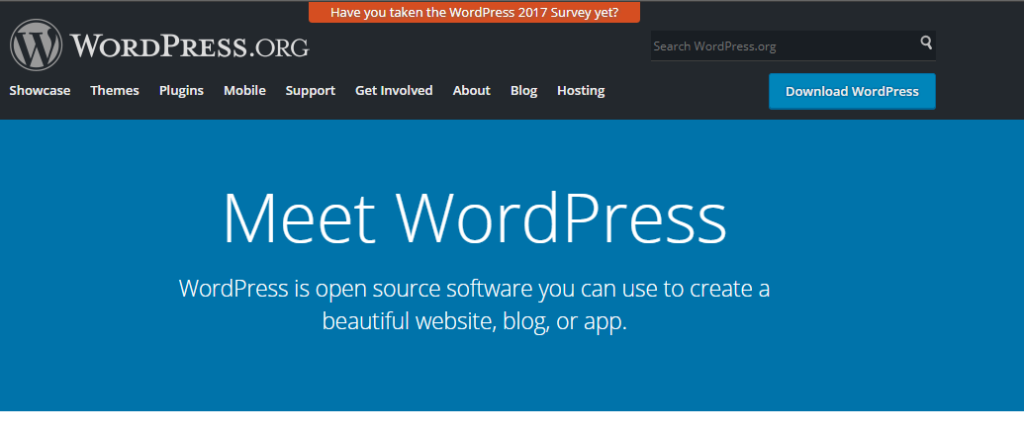Open the Support section
The image size is (1024, 434).
point(310,91)
